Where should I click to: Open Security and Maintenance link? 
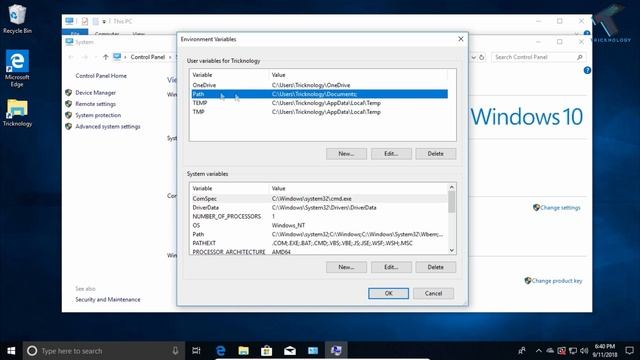(108, 300)
